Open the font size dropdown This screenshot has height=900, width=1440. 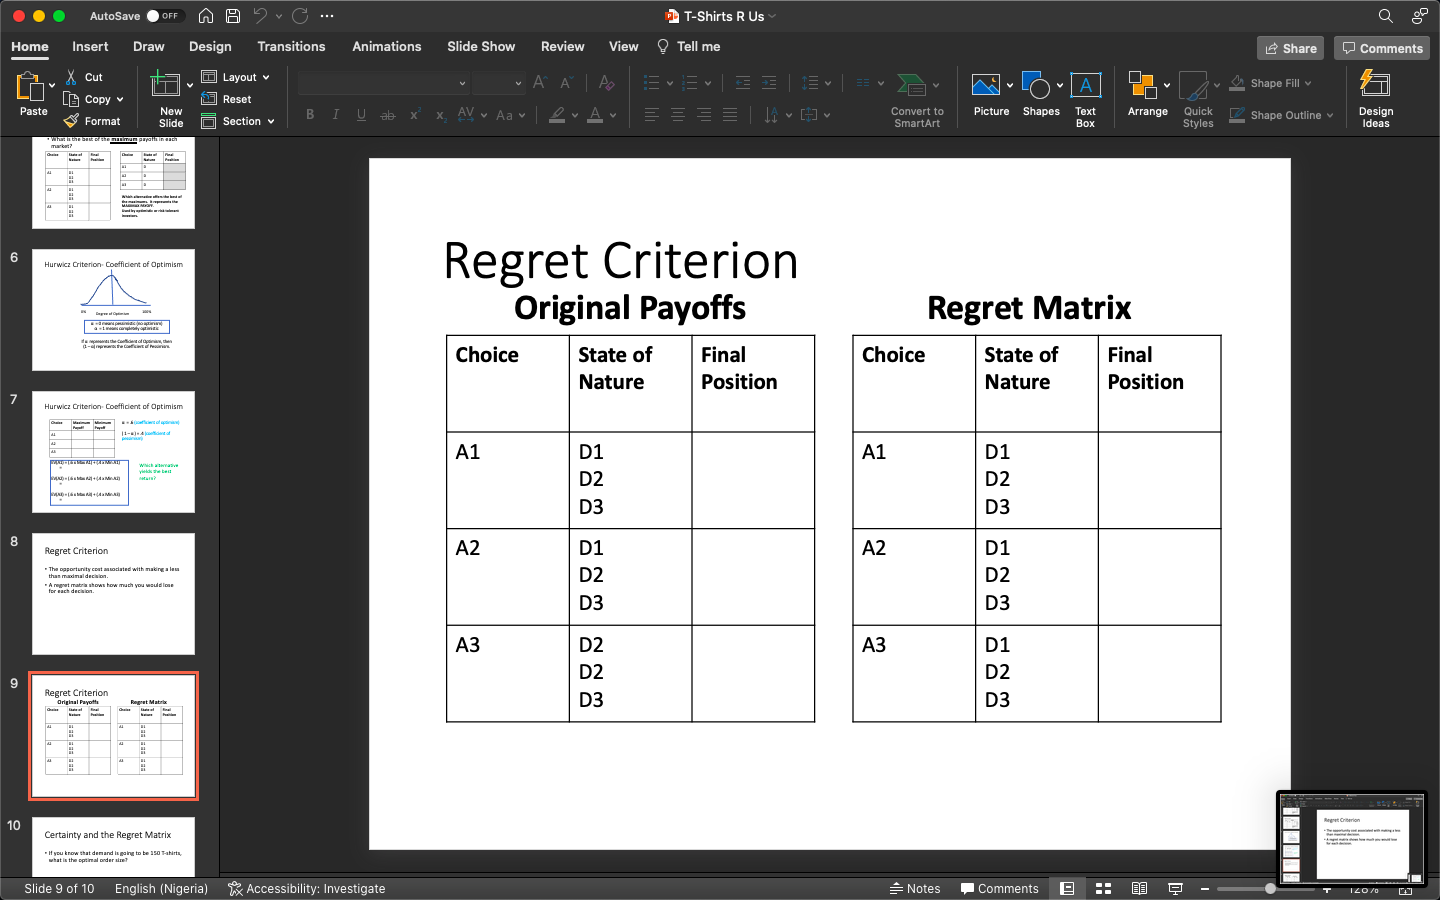coord(497,83)
